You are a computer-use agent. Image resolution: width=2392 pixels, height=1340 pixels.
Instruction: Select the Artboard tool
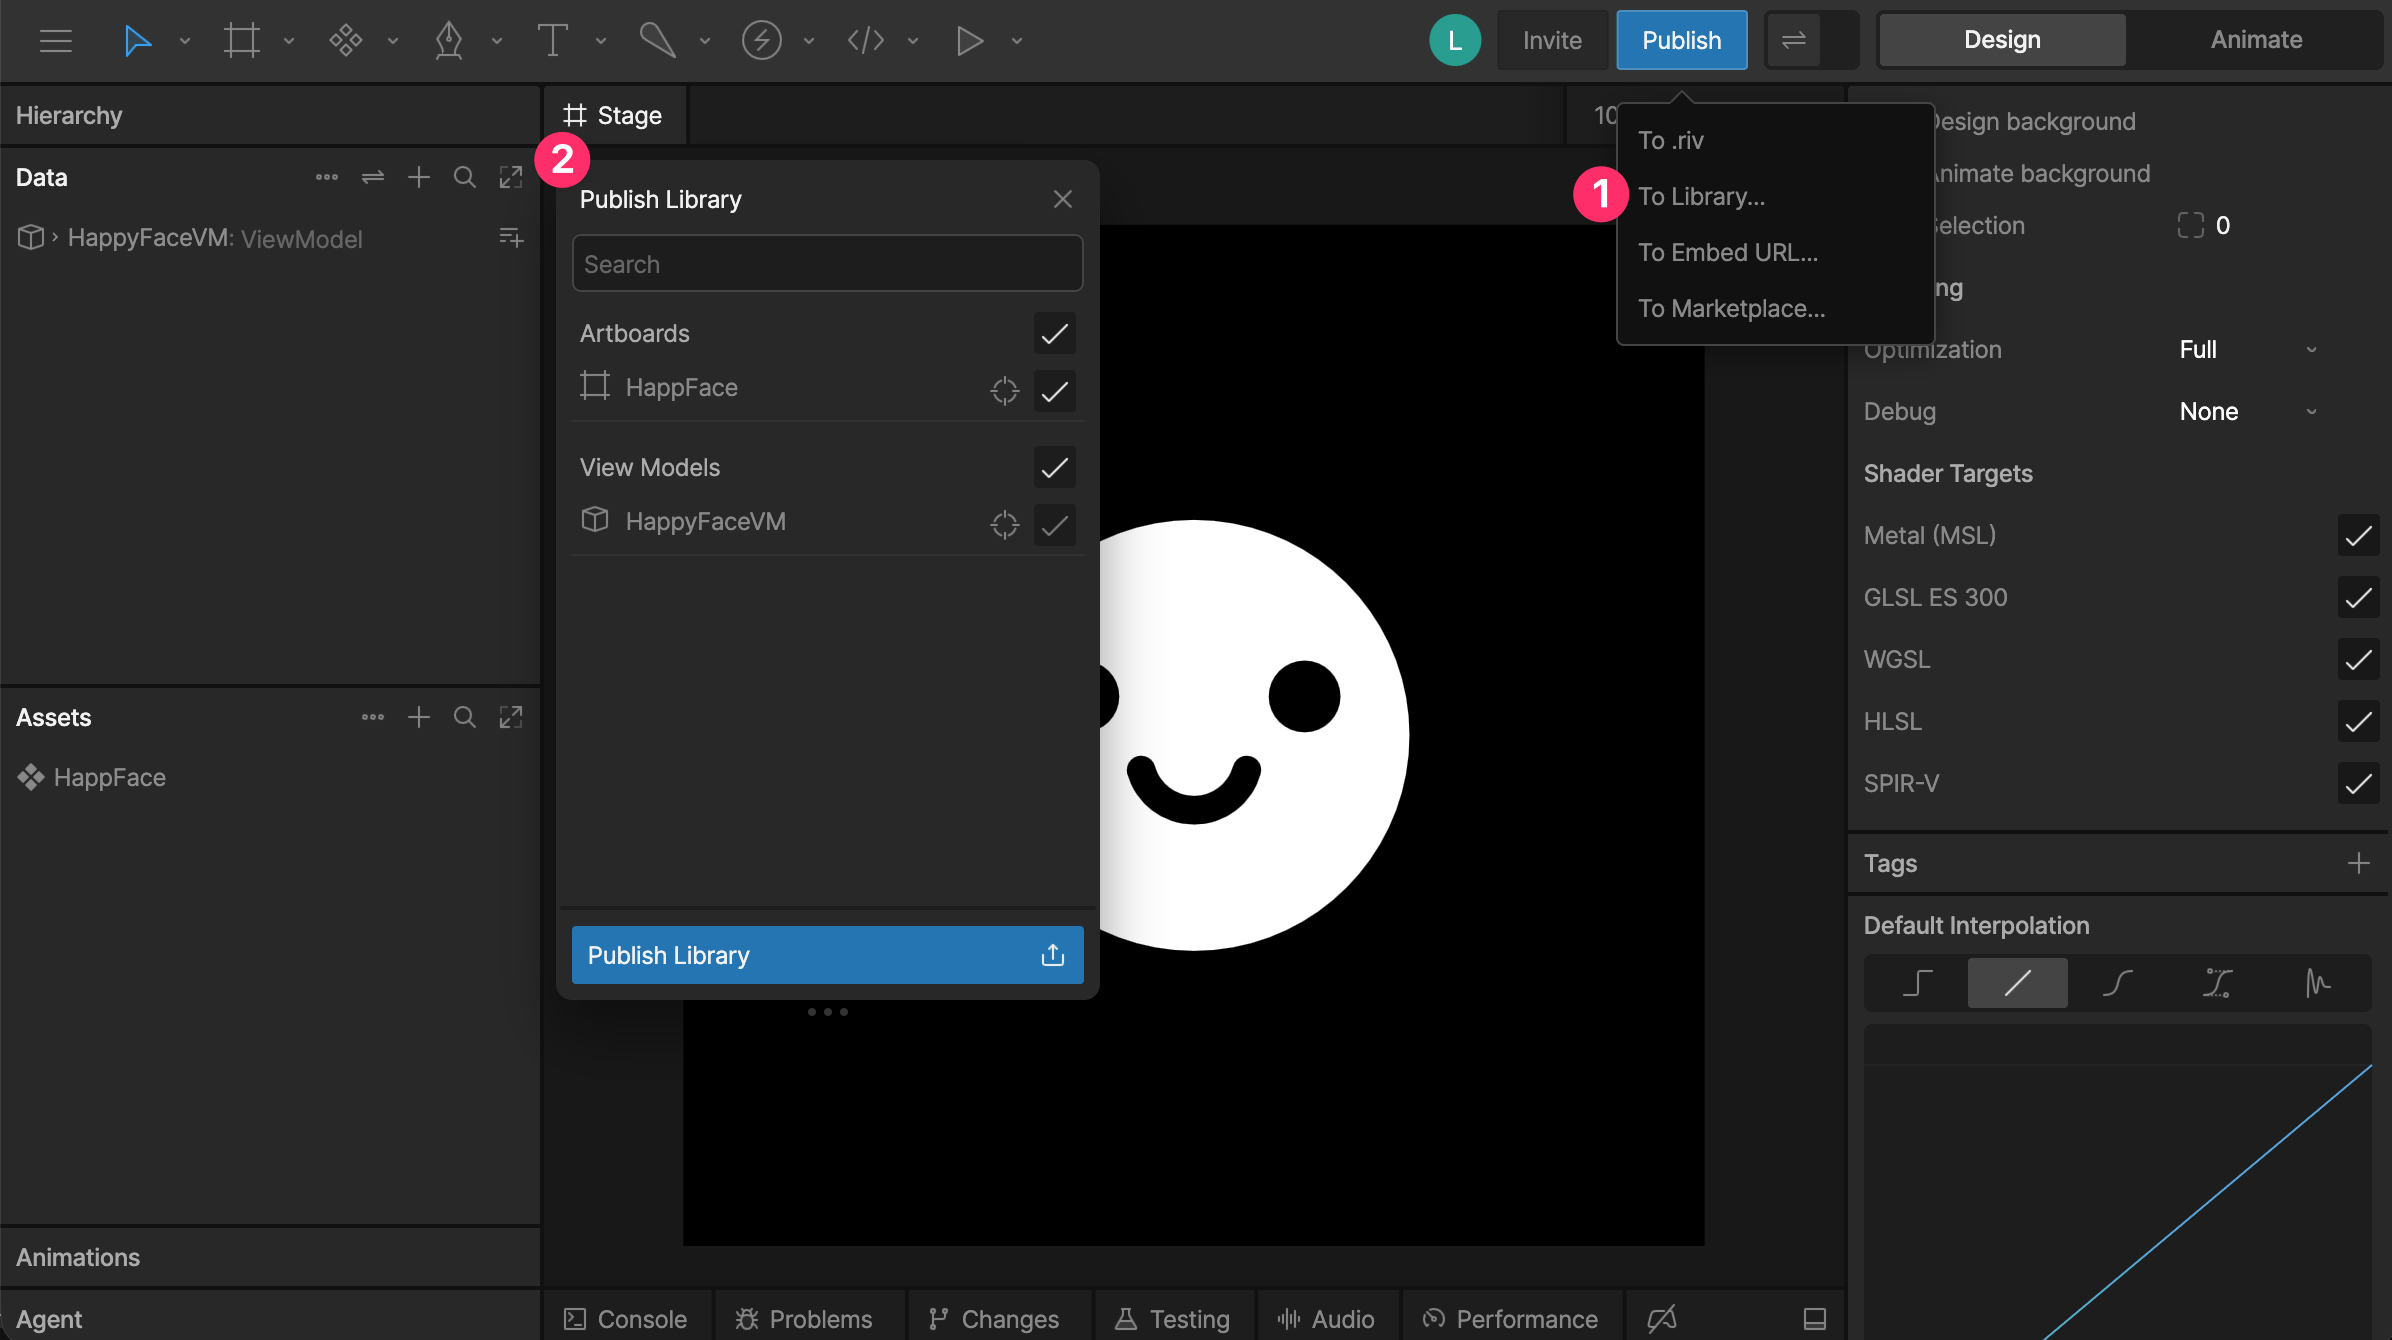point(241,41)
